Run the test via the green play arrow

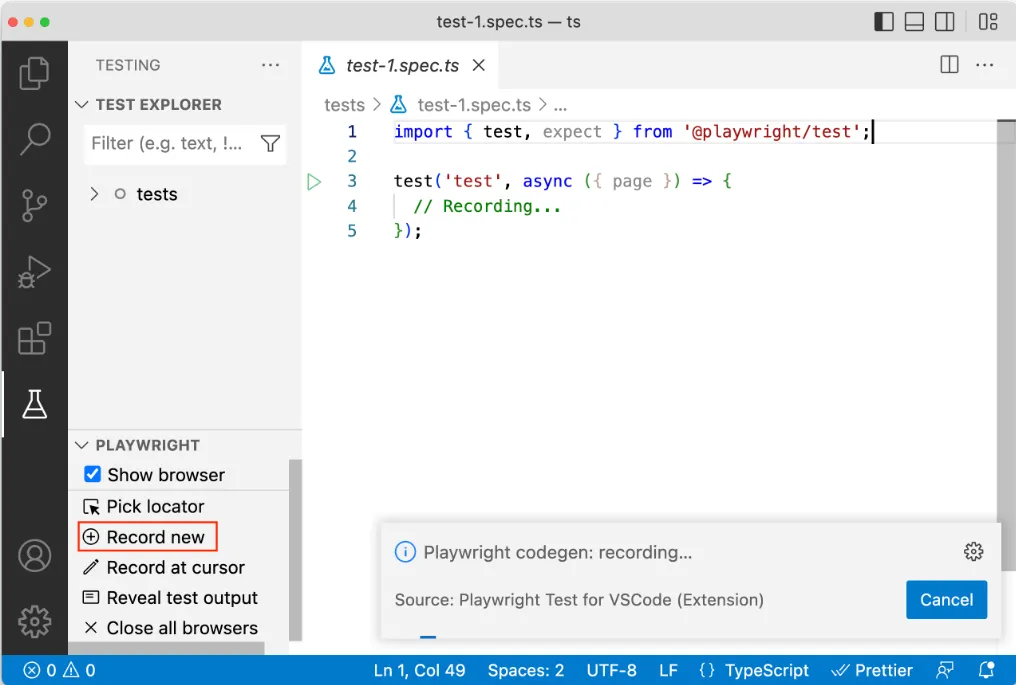313,181
